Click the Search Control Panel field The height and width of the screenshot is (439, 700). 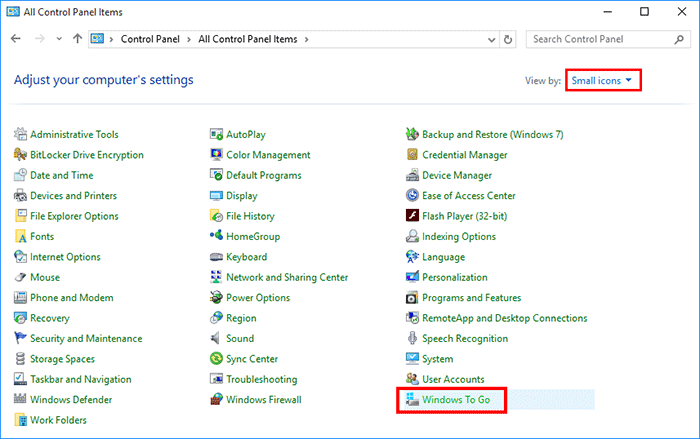point(608,39)
